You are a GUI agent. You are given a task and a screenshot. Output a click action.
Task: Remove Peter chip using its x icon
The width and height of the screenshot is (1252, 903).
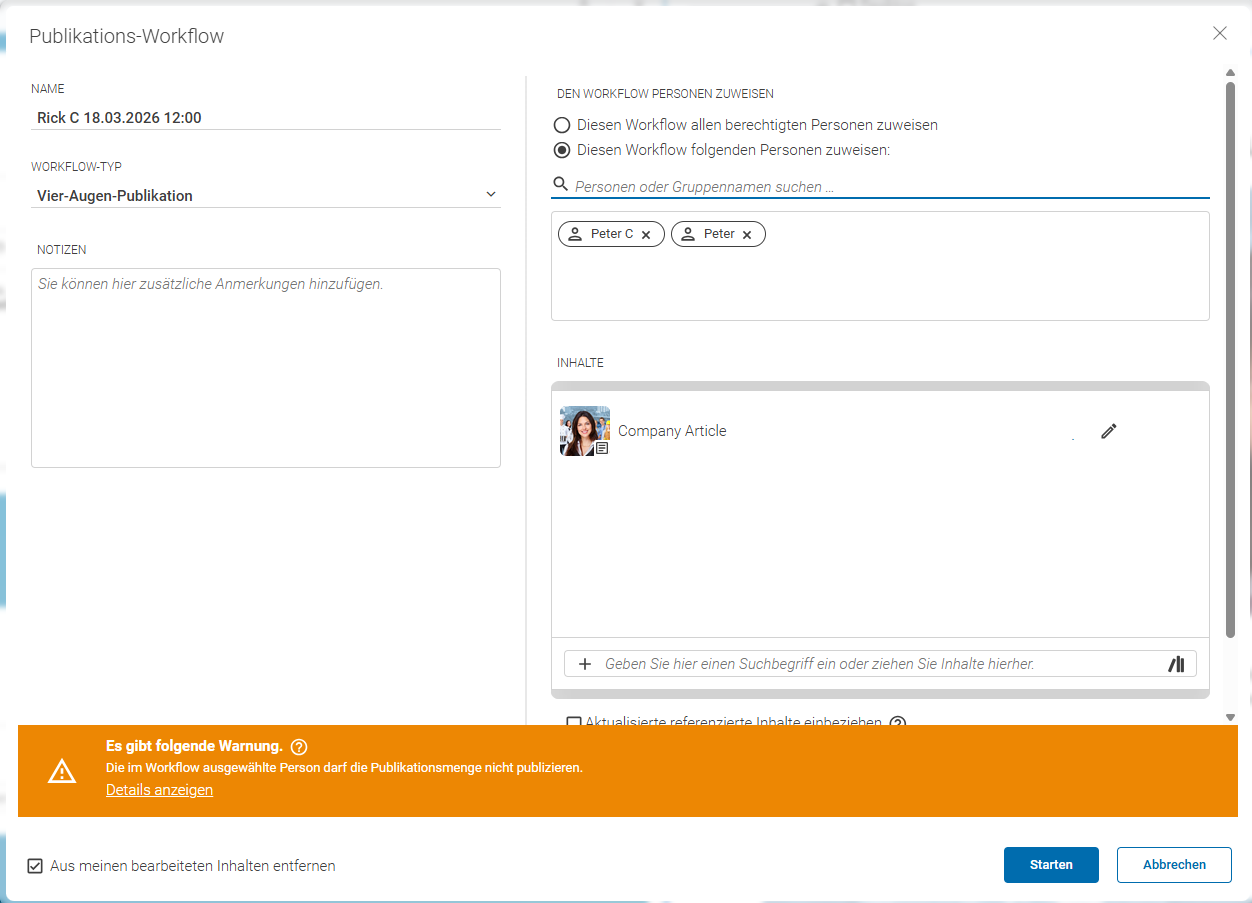747,235
